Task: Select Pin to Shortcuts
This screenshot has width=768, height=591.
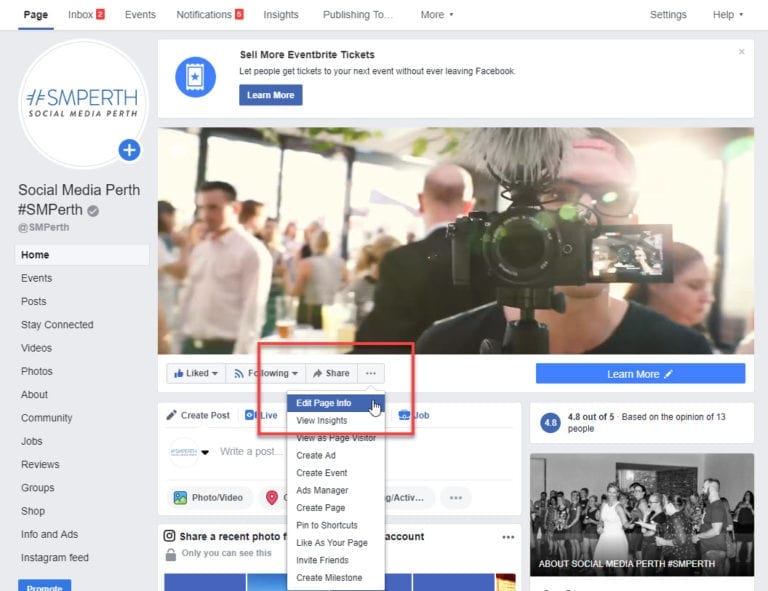Action: tap(336, 525)
